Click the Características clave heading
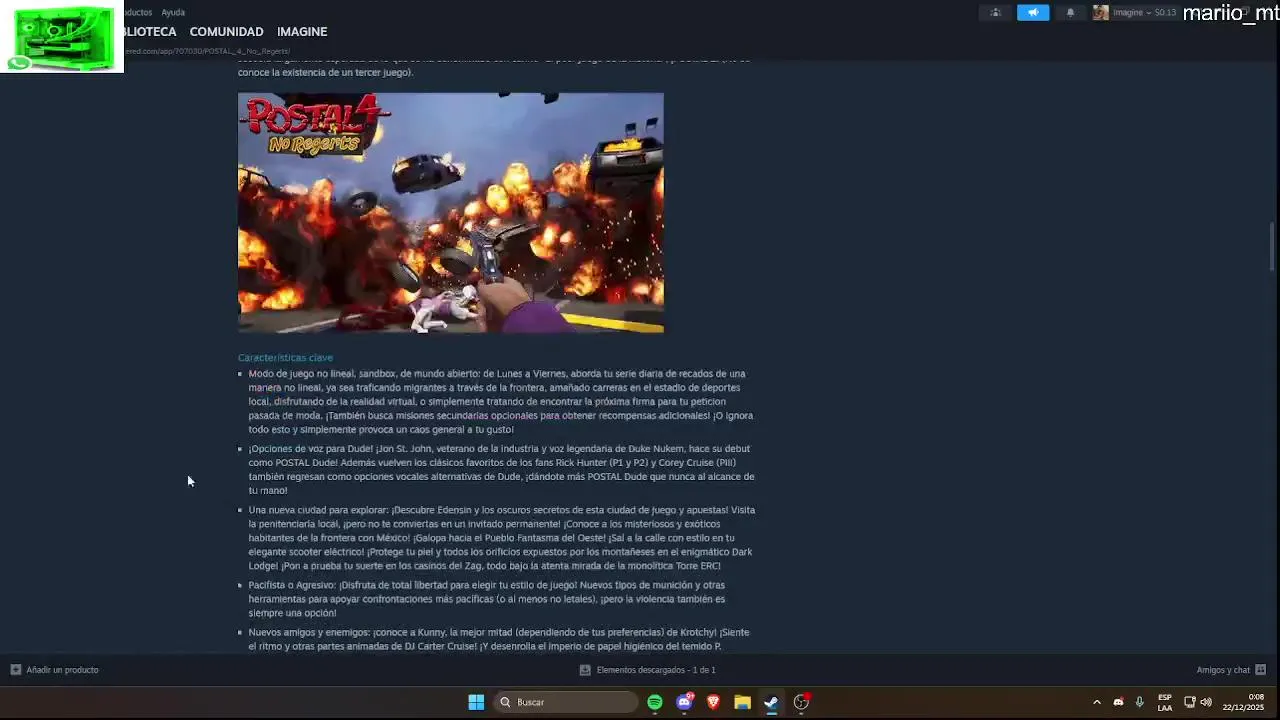The width and height of the screenshot is (1280, 720). point(285,358)
